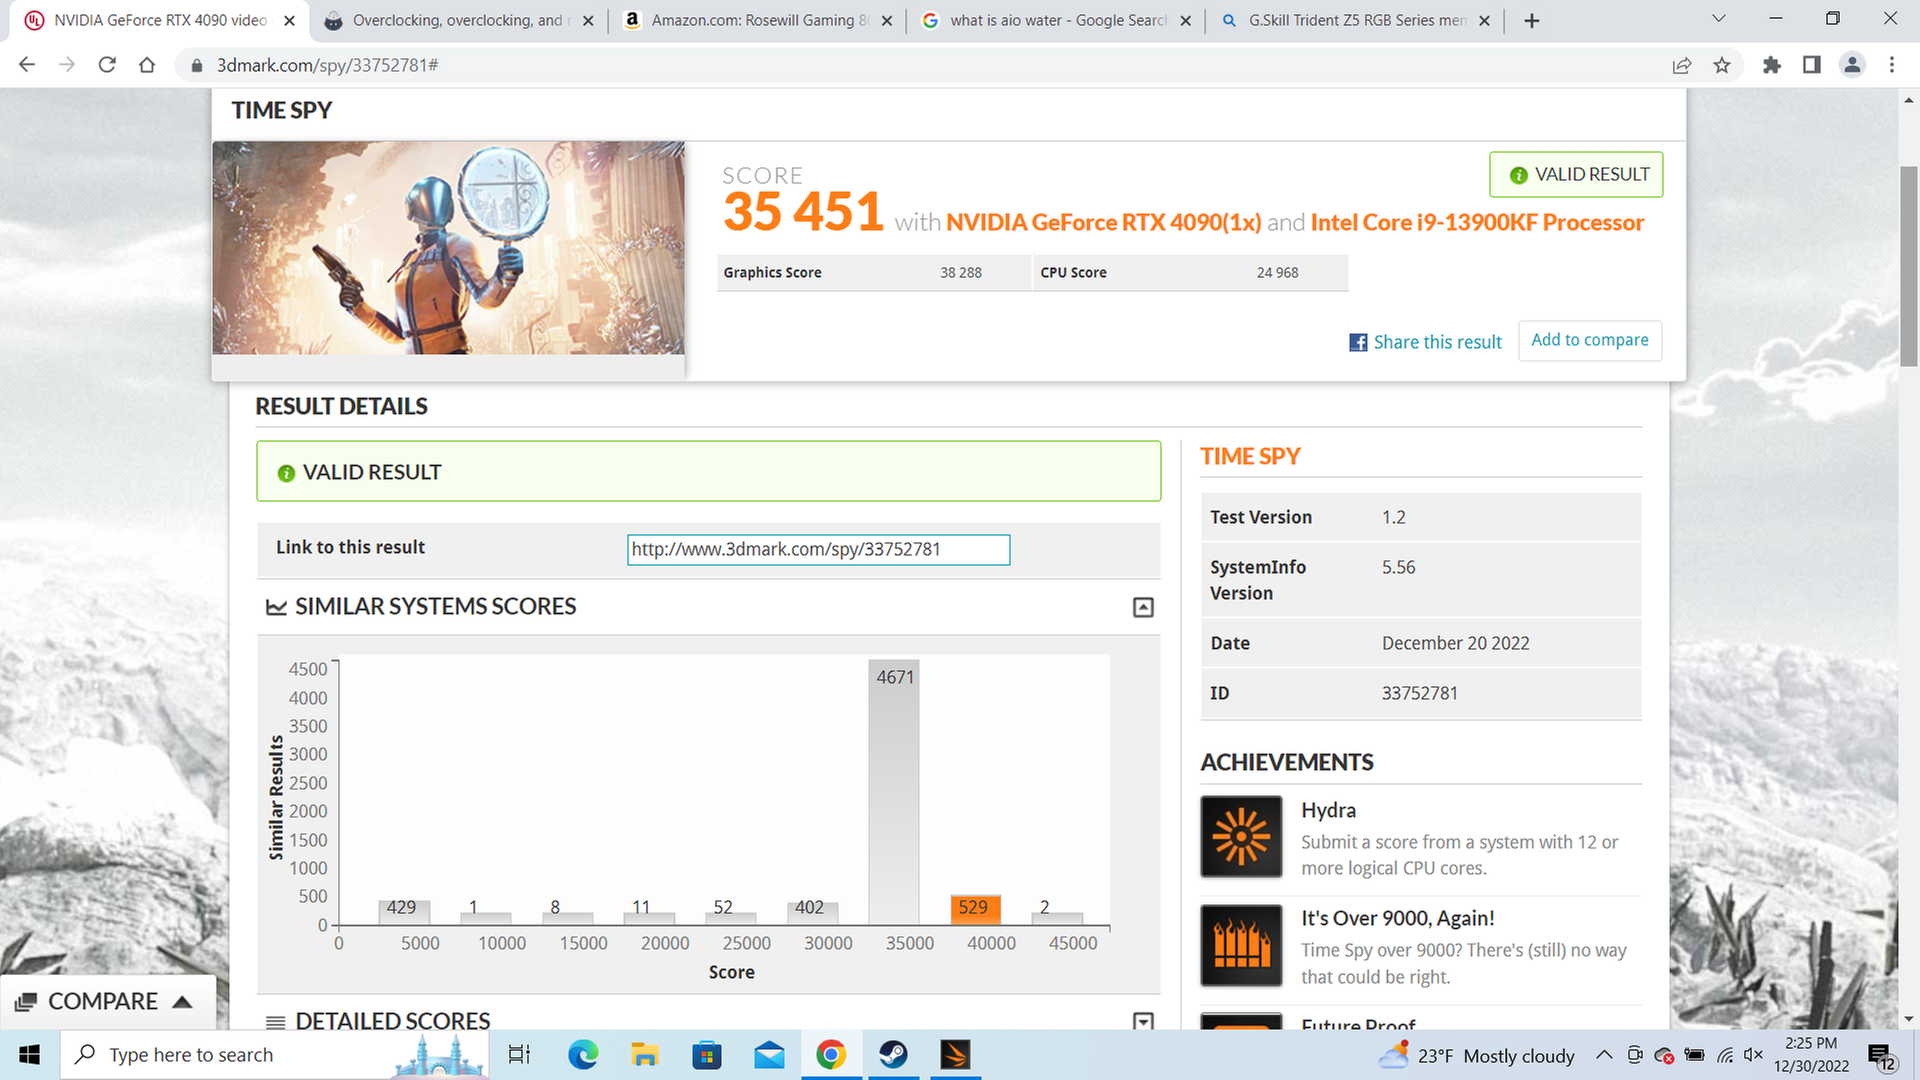Click the orange 529 histogram bar
1920x1080 pixels.
click(x=975, y=909)
